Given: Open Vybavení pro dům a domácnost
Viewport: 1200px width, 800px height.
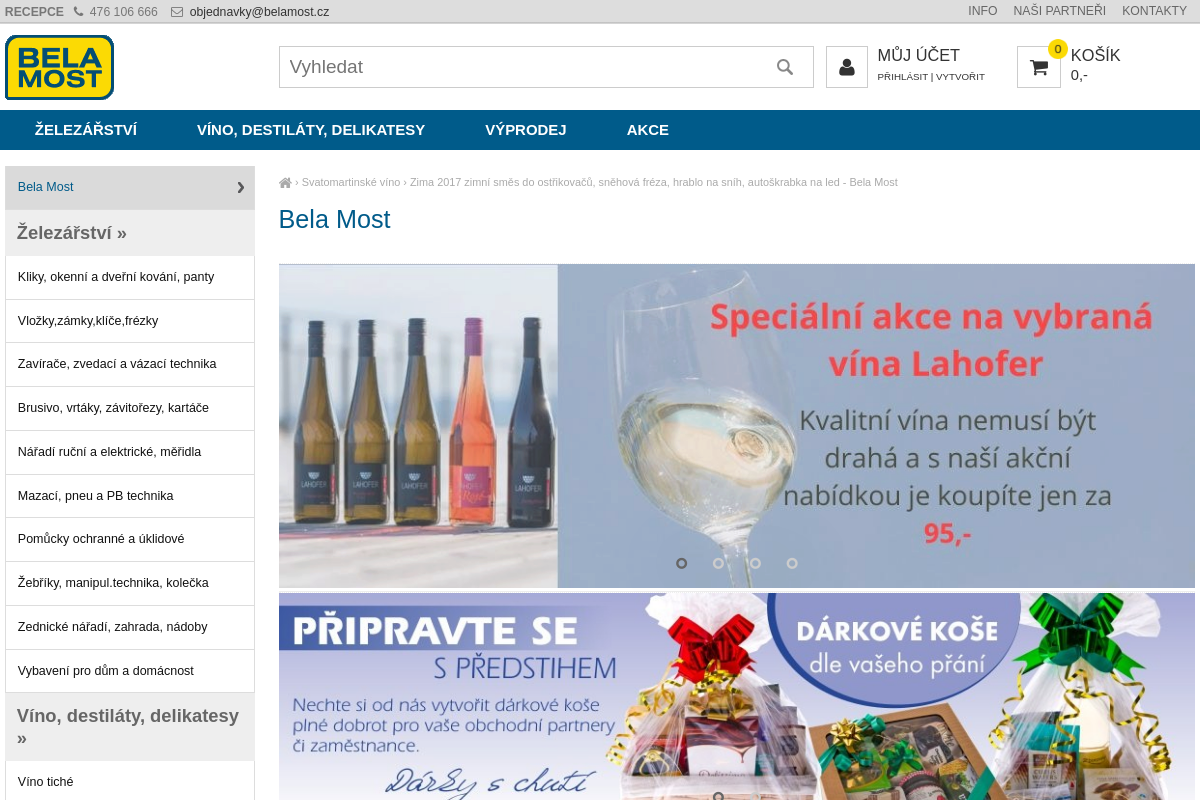Looking at the screenshot, I should [x=130, y=671].
